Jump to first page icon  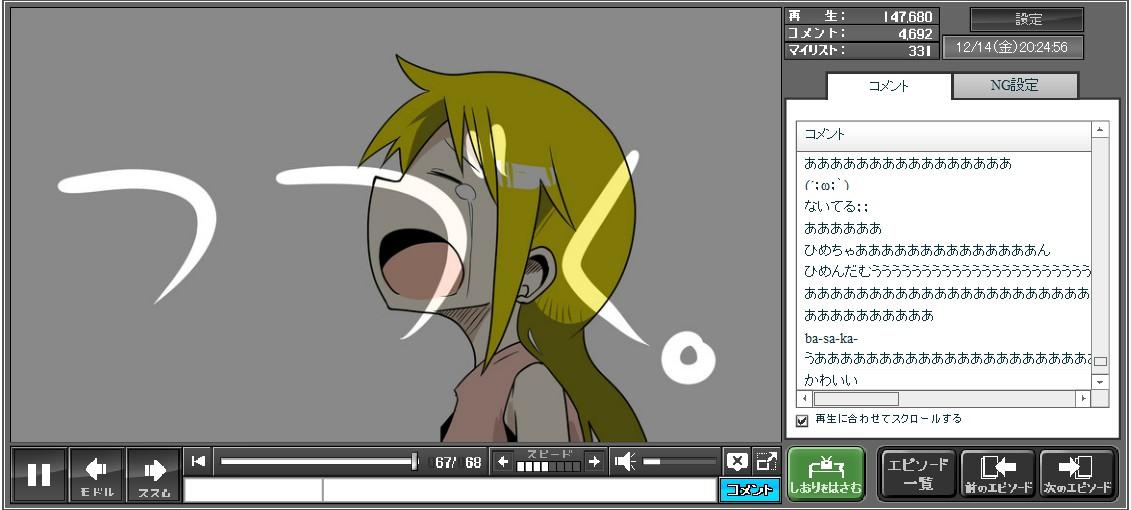pyautogui.click(x=198, y=461)
